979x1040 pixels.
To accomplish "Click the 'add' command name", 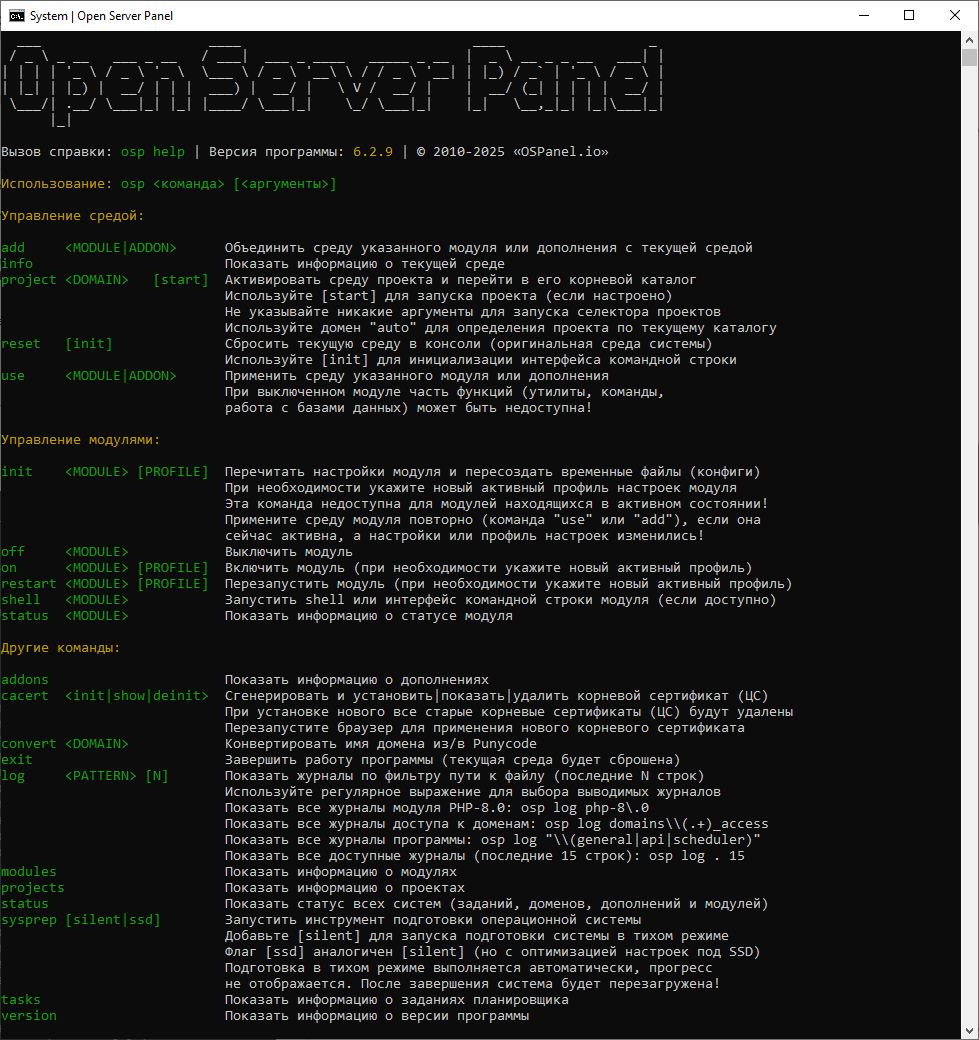I will 13,248.
